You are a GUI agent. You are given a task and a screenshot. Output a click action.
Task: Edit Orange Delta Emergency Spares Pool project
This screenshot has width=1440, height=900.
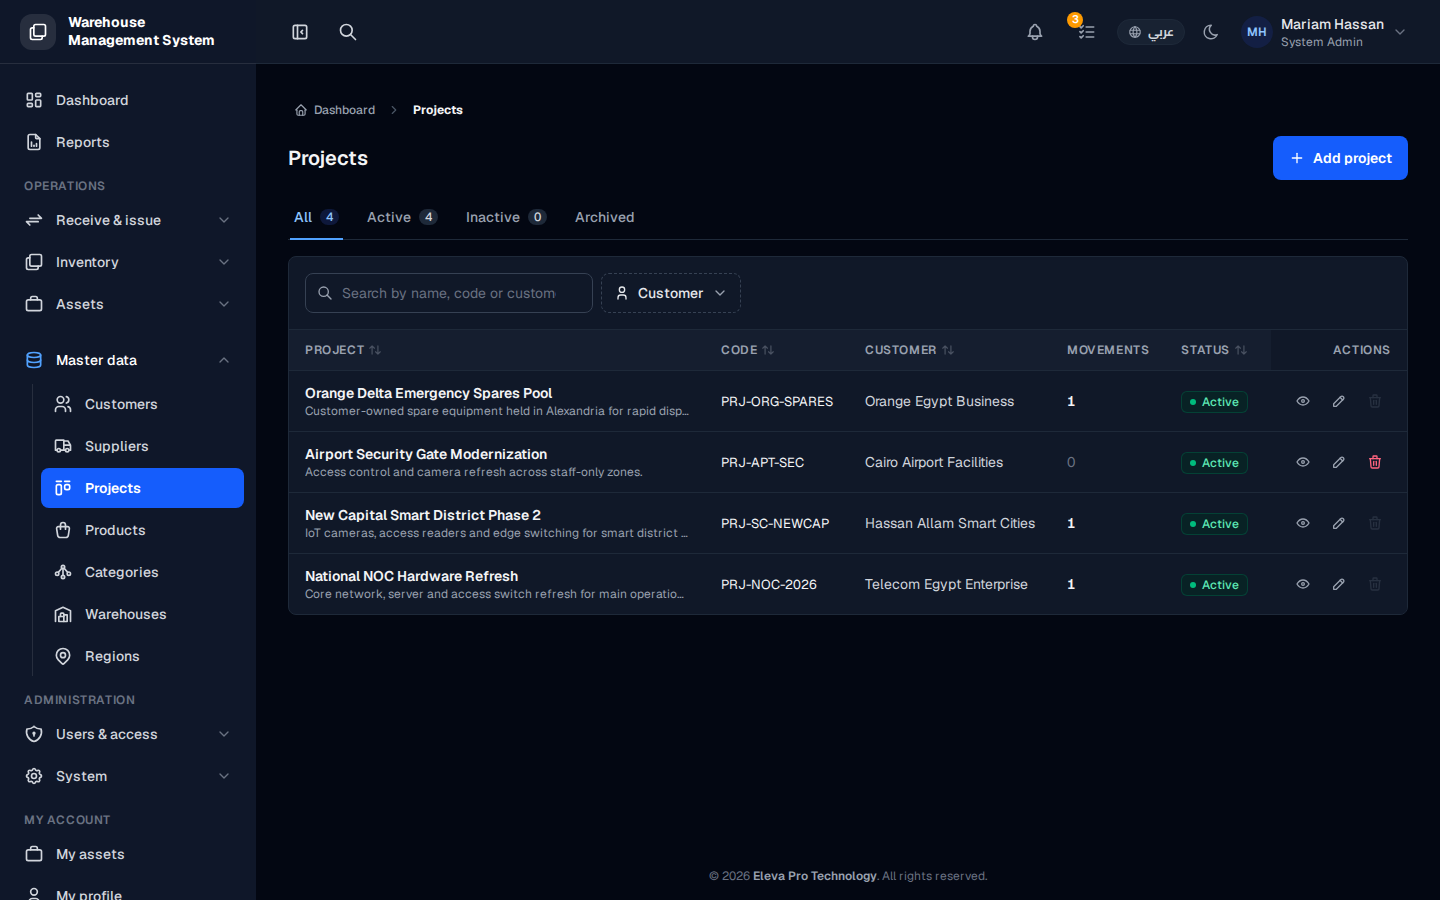point(1339,401)
